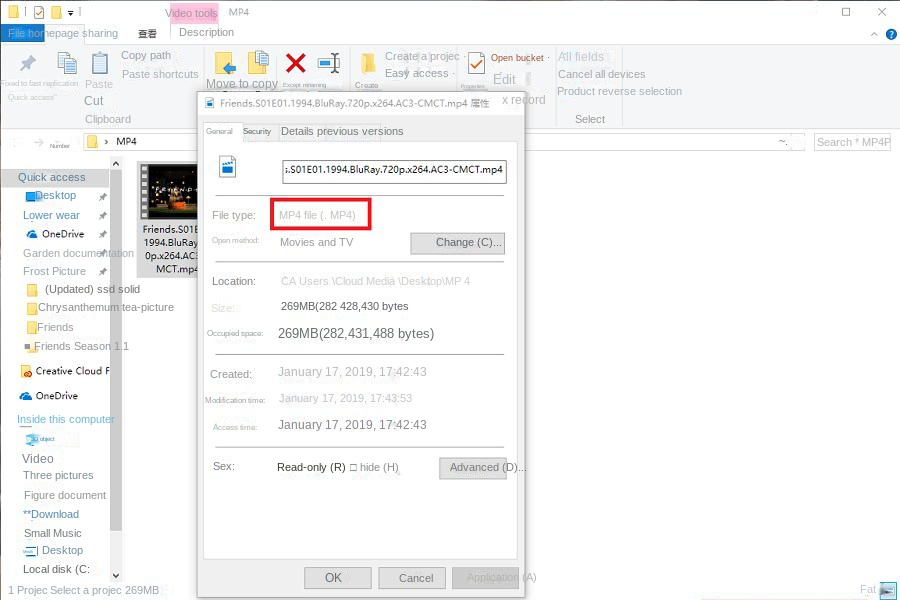Click the Cancel button in dialog
The image size is (900, 600).
point(412,578)
